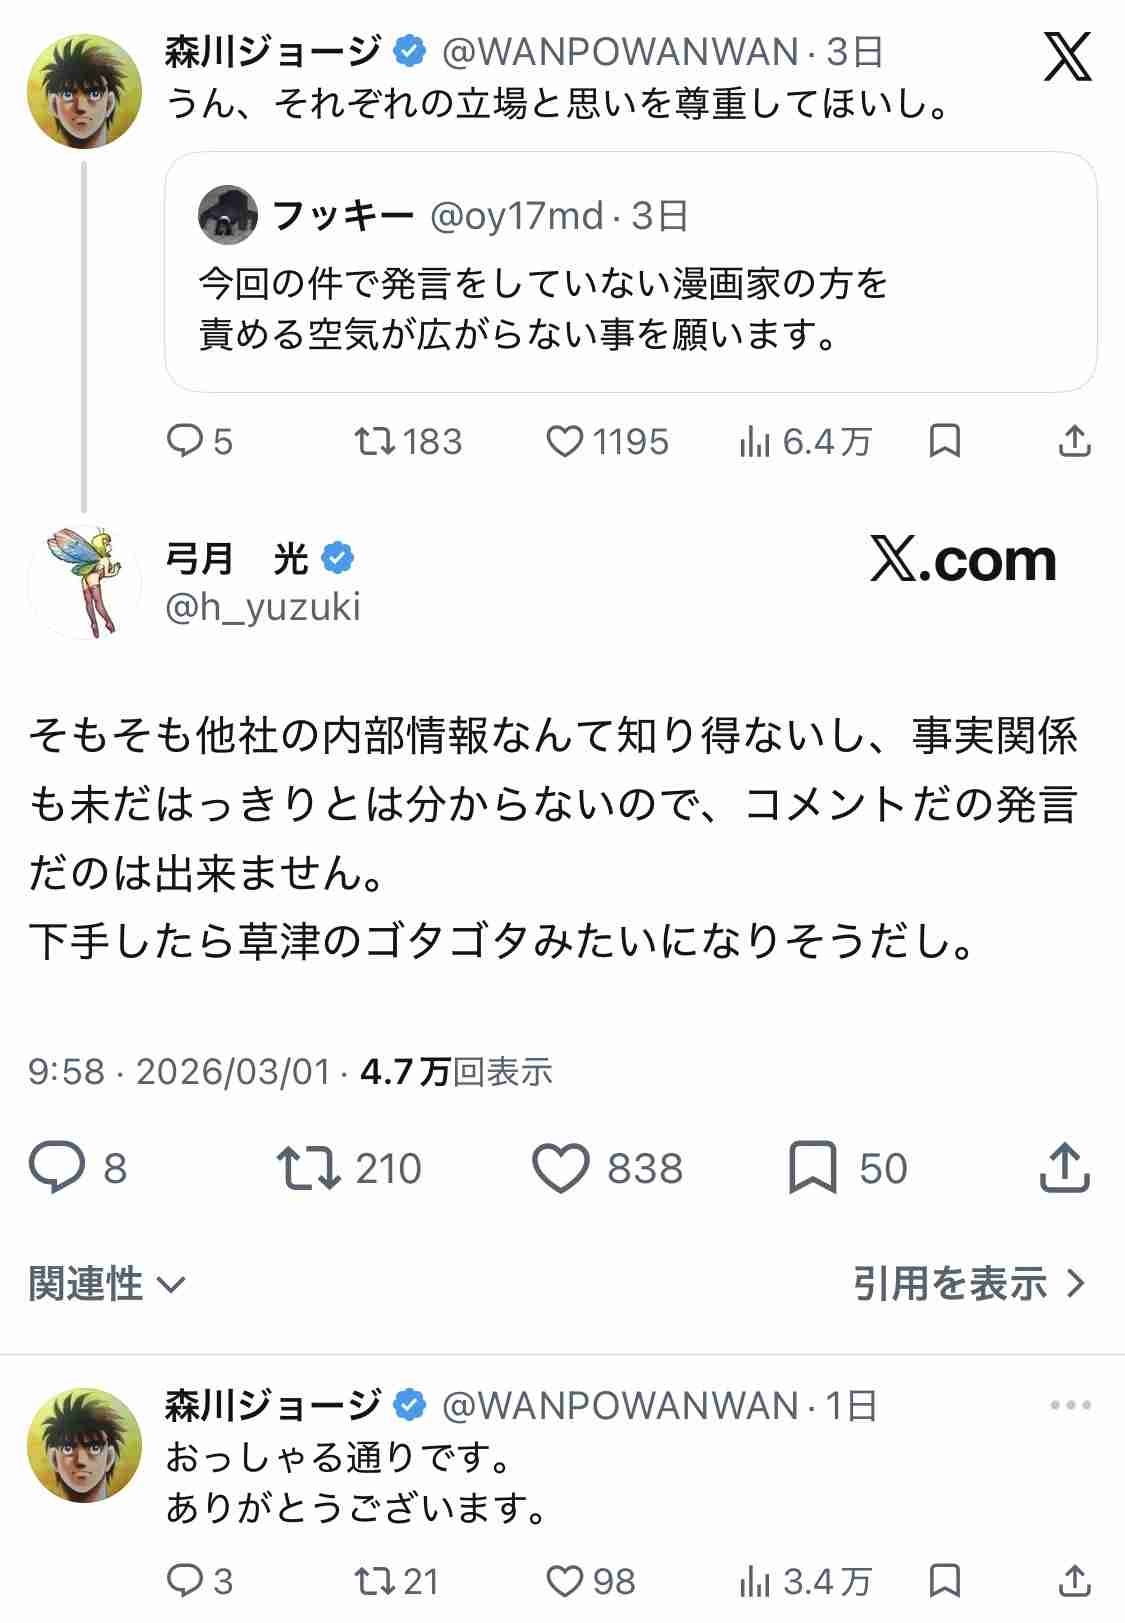Like 弓月光's post with 838 likes

561,1168
